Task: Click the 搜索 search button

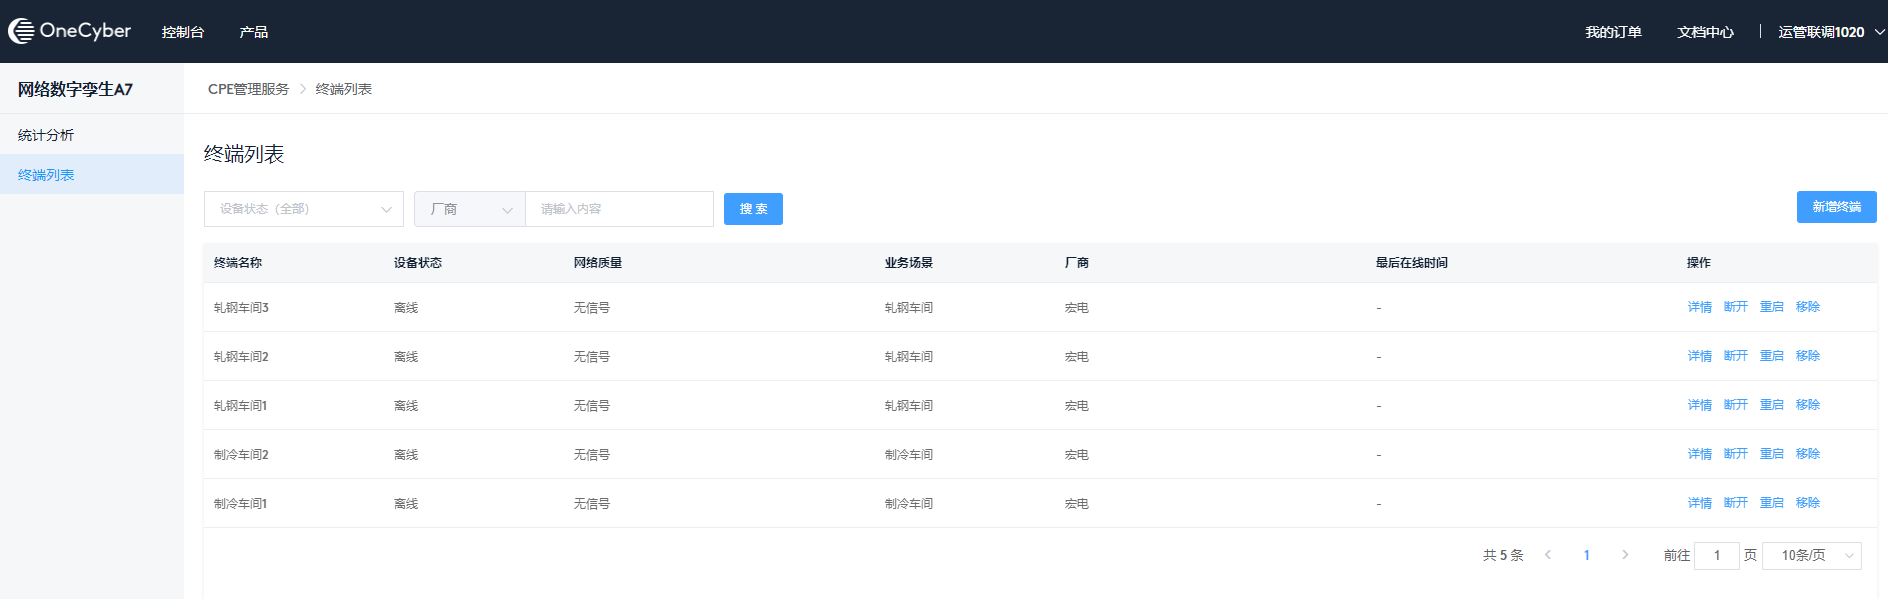Action: (753, 209)
